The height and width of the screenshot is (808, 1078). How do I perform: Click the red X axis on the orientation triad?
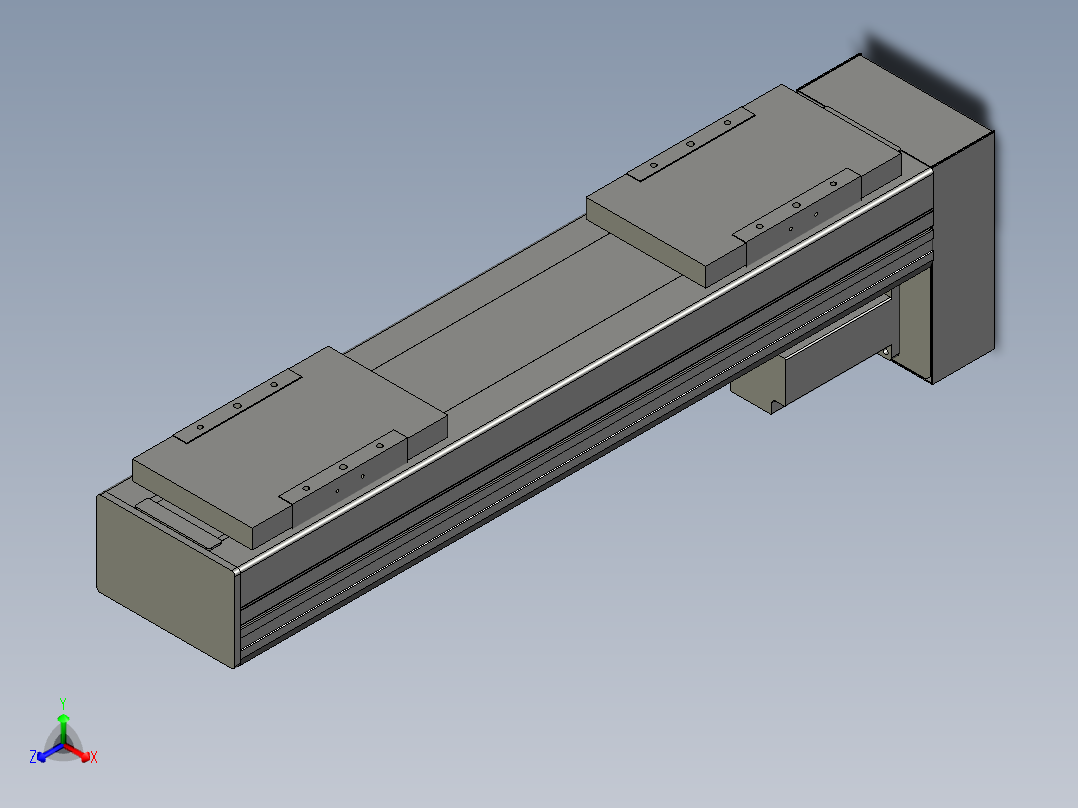(x=81, y=754)
